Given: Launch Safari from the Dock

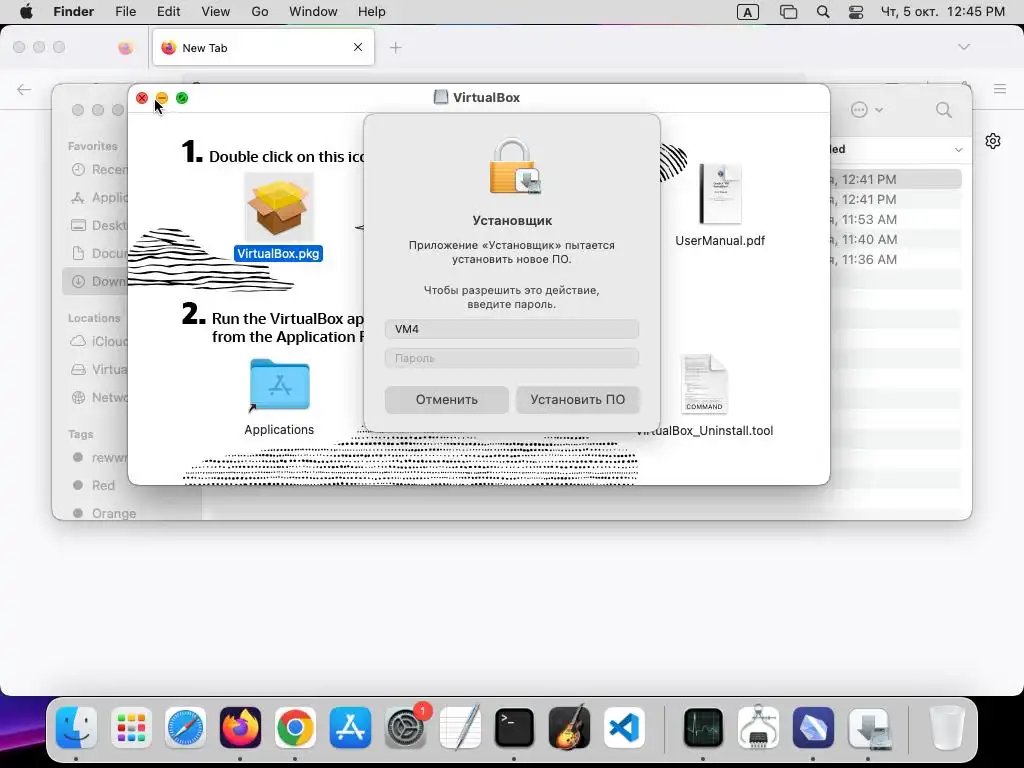Looking at the screenshot, I should [x=185, y=728].
